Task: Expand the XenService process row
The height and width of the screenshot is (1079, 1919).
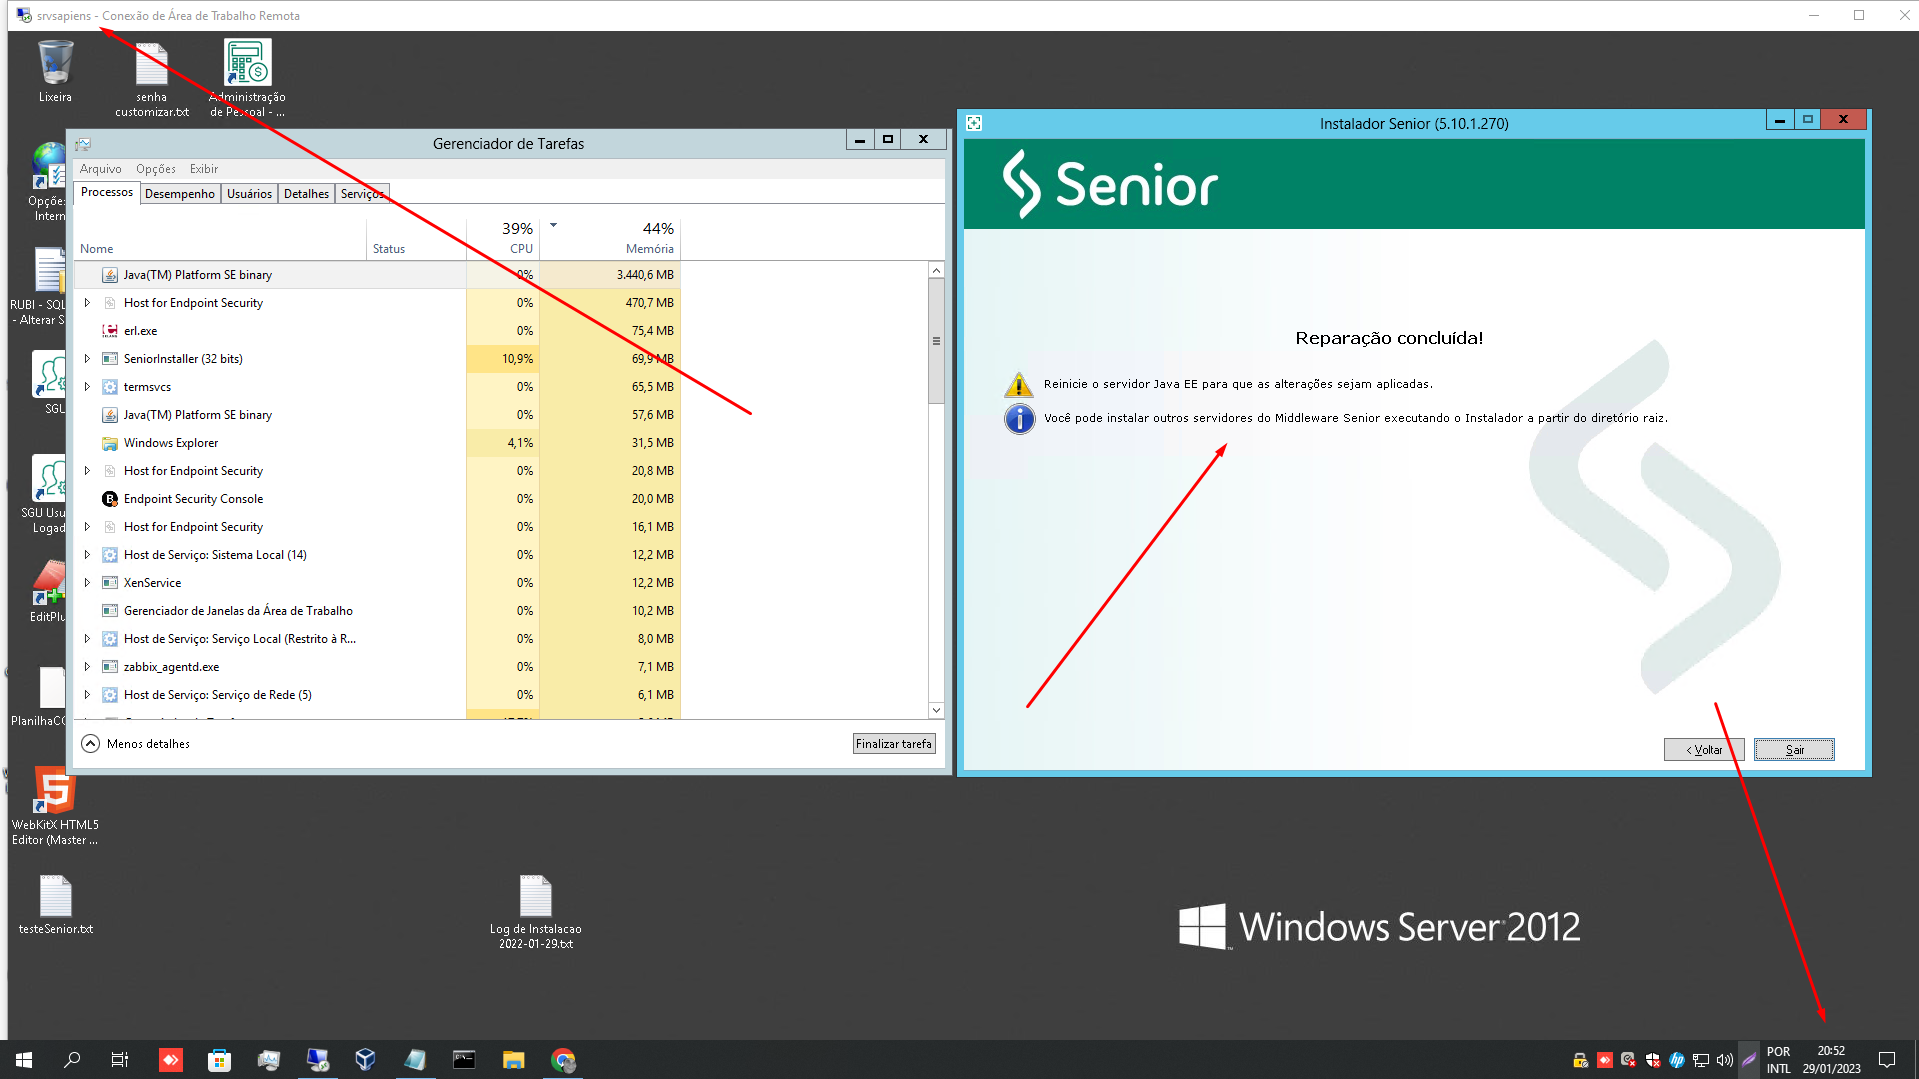Action: [x=87, y=583]
